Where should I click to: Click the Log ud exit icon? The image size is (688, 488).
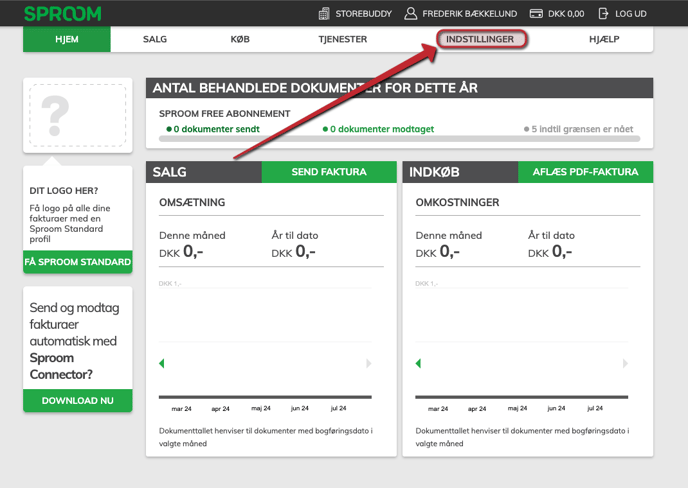(603, 14)
